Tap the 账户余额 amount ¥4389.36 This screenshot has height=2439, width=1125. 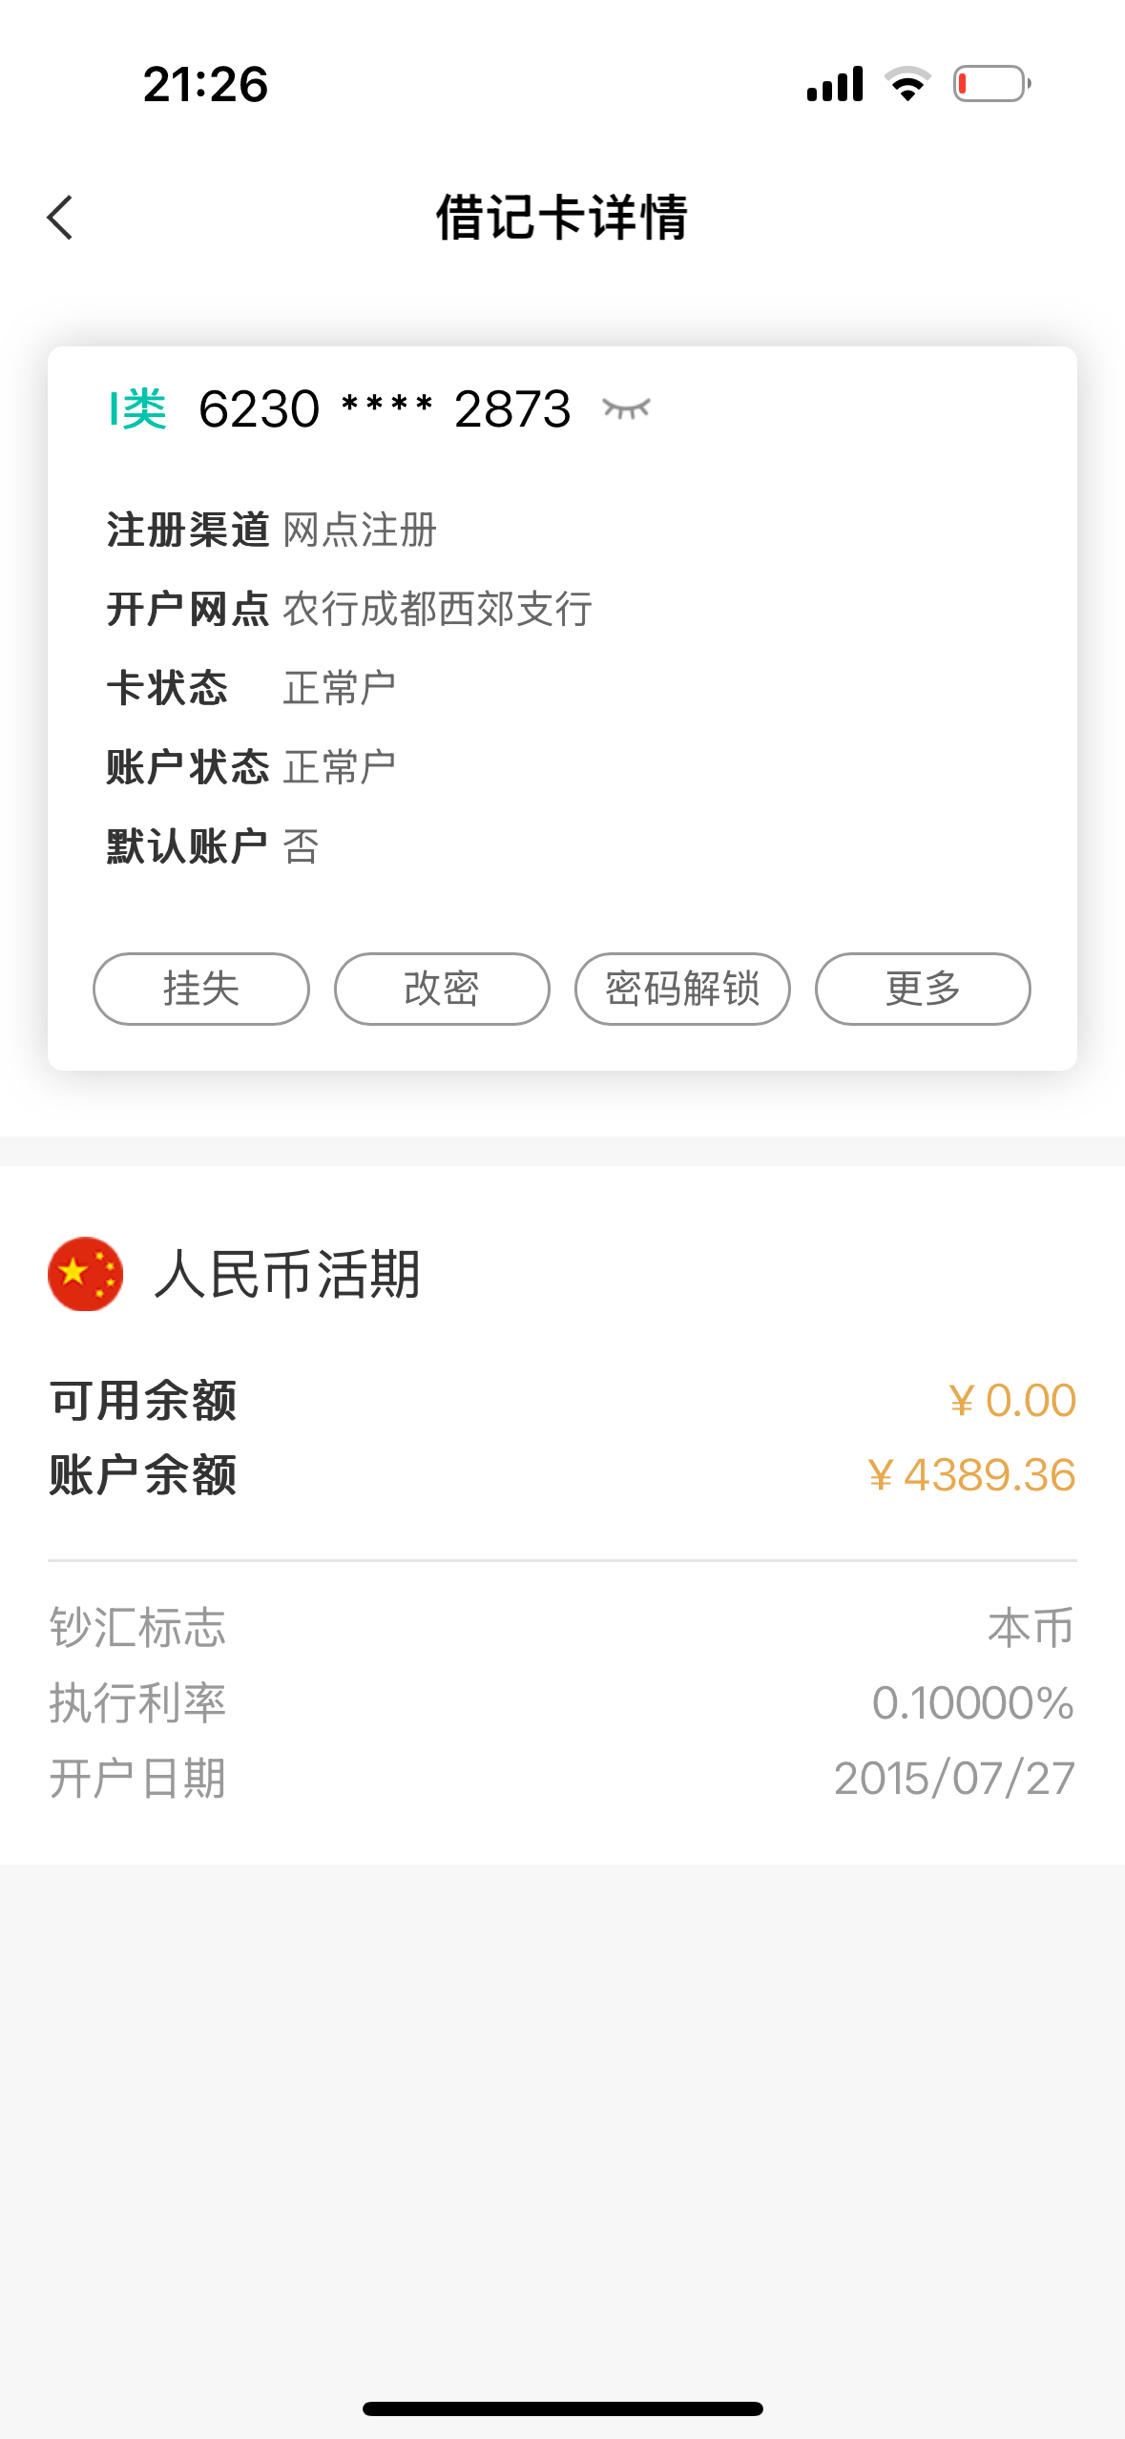(971, 1475)
